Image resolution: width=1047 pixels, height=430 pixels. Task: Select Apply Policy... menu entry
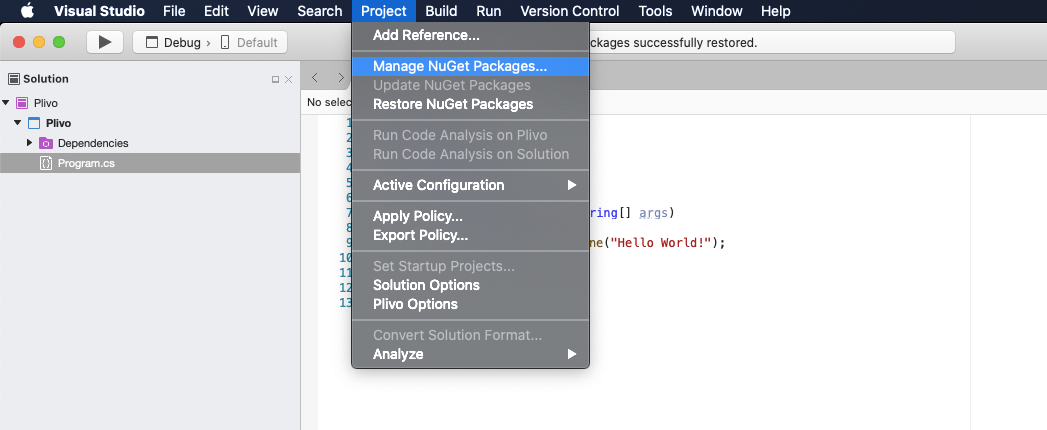tap(471, 216)
